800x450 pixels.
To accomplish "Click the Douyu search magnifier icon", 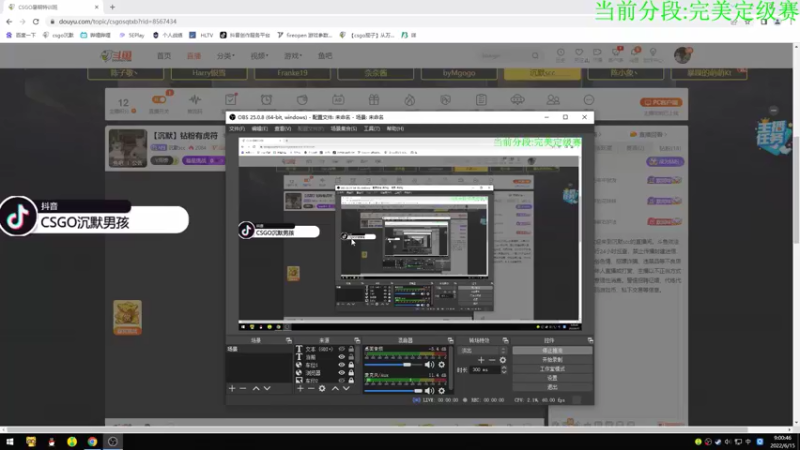I will pos(535,56).
